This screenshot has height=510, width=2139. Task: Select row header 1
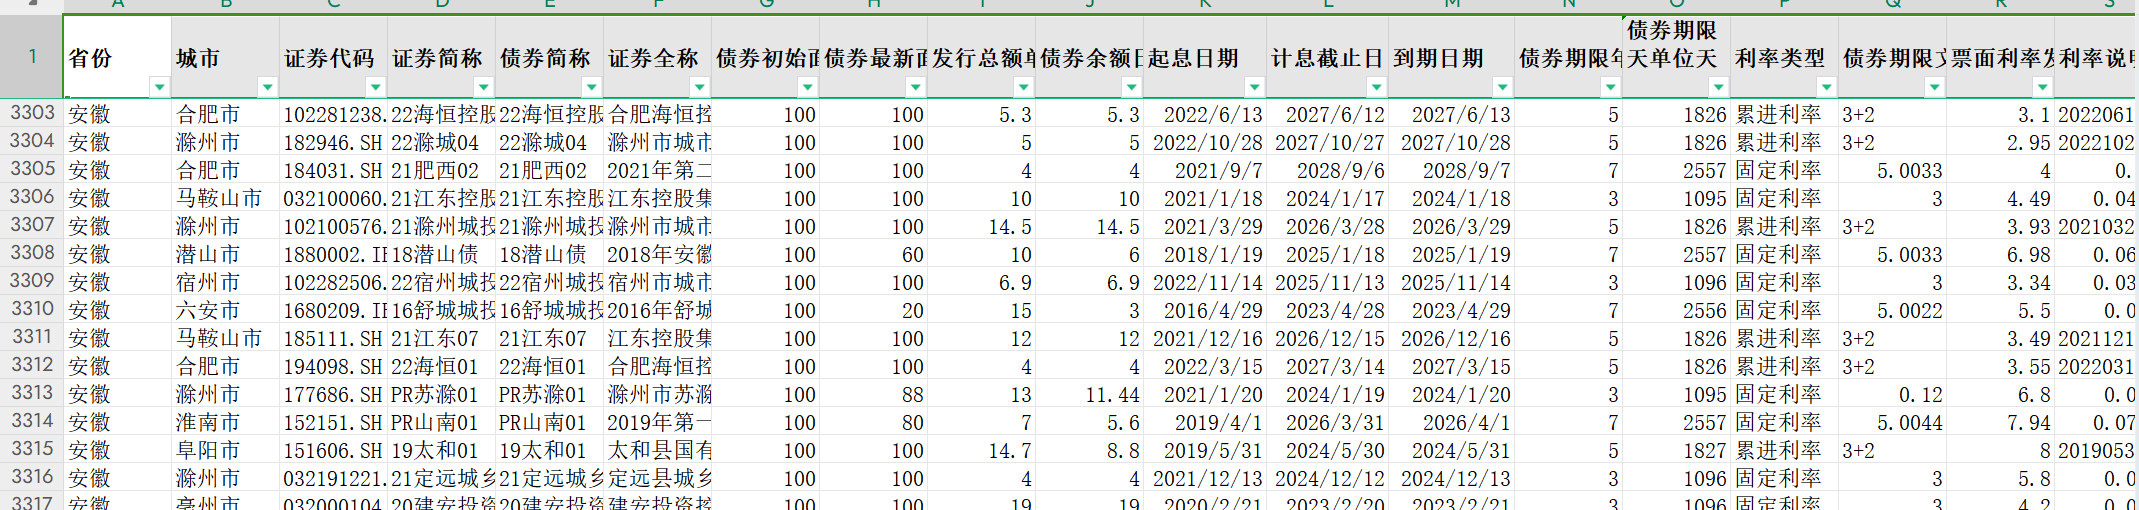[31, 57]
